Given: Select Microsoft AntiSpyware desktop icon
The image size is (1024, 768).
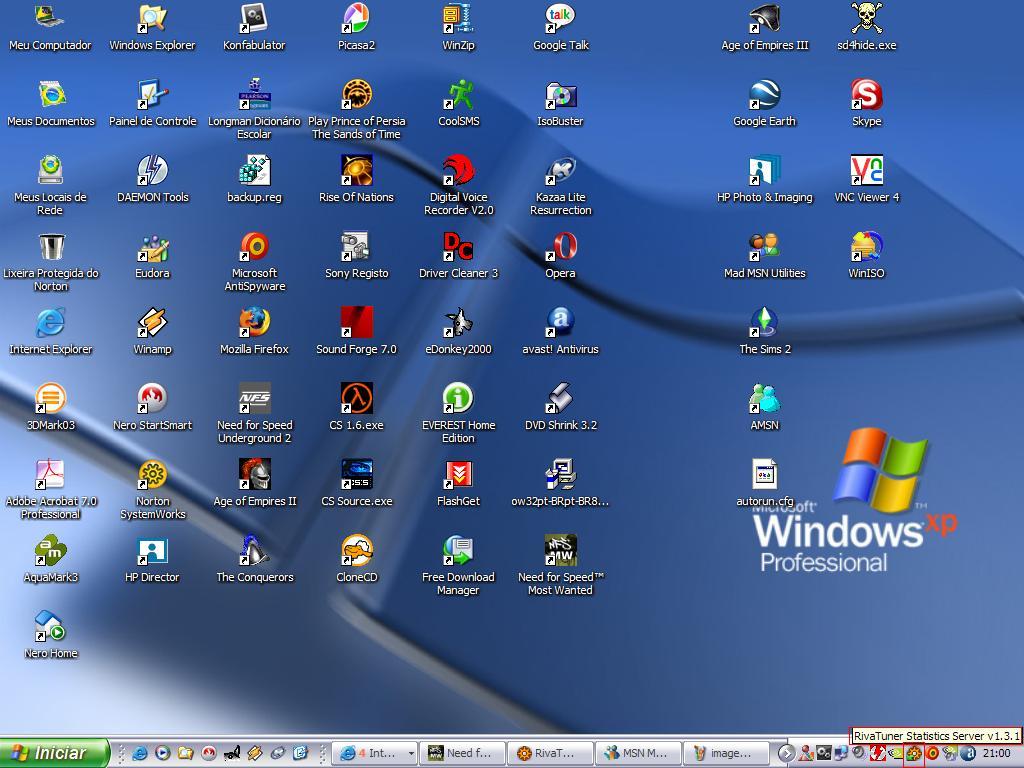Looking at the screenshot, I should 254,246.
